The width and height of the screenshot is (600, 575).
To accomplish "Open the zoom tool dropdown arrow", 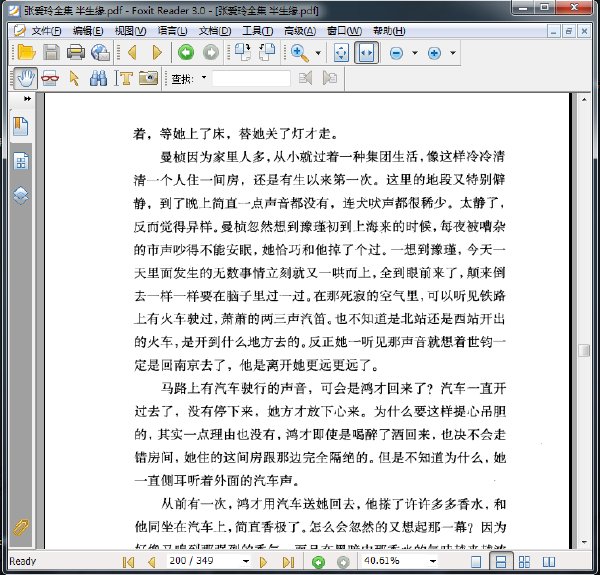I will (x=318, y=53).
